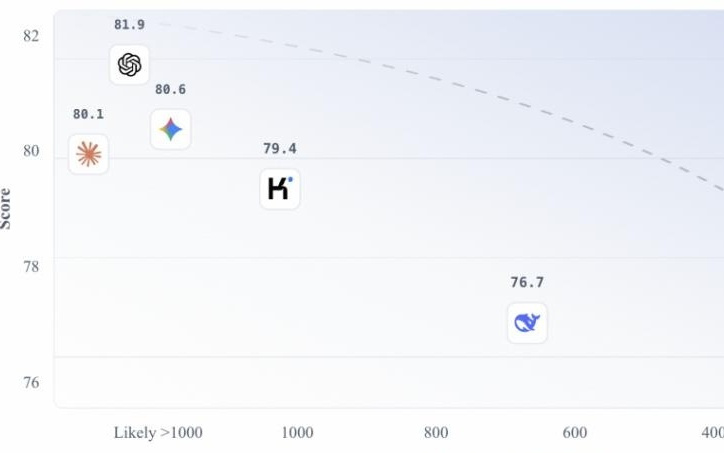This screenshot has height=453, width=724.
Task: Select the 78 y-axis tick label
Action: point(31,266)
